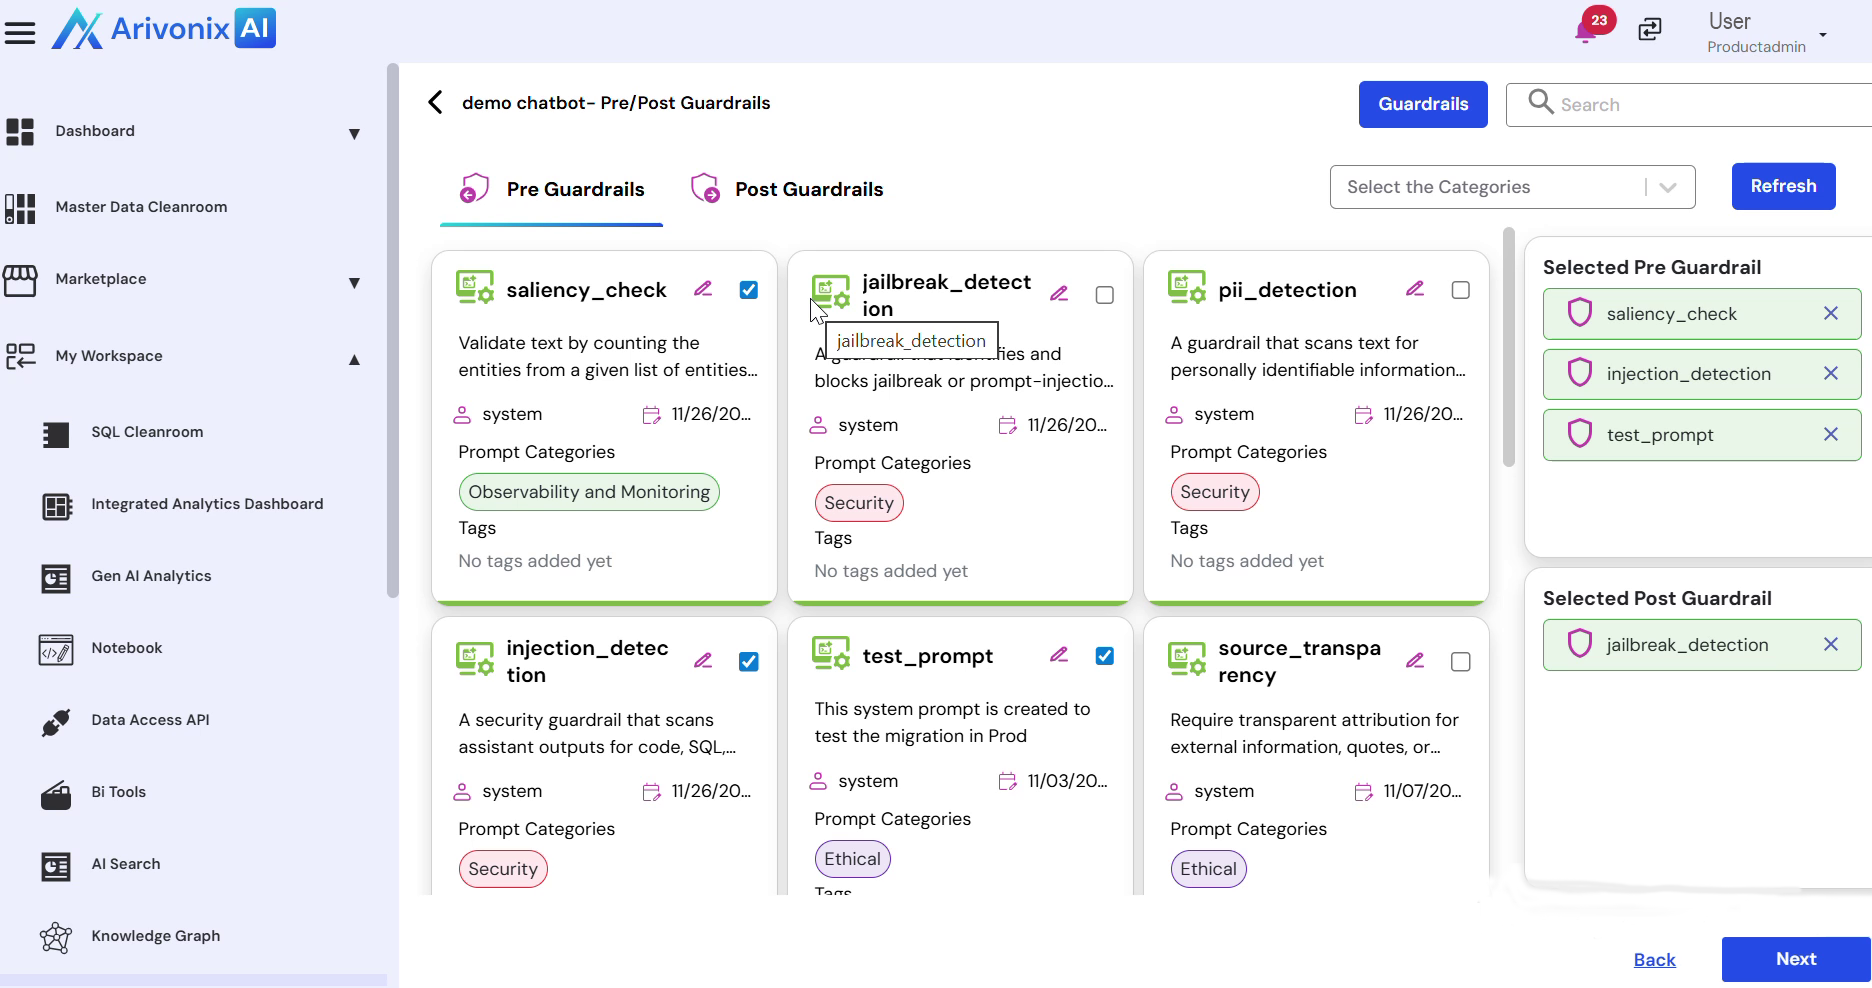Image resolution: width=1872 pixels, height=988 pixels.
Task: Click the switch window icon in header
Action: point(1650,30)
